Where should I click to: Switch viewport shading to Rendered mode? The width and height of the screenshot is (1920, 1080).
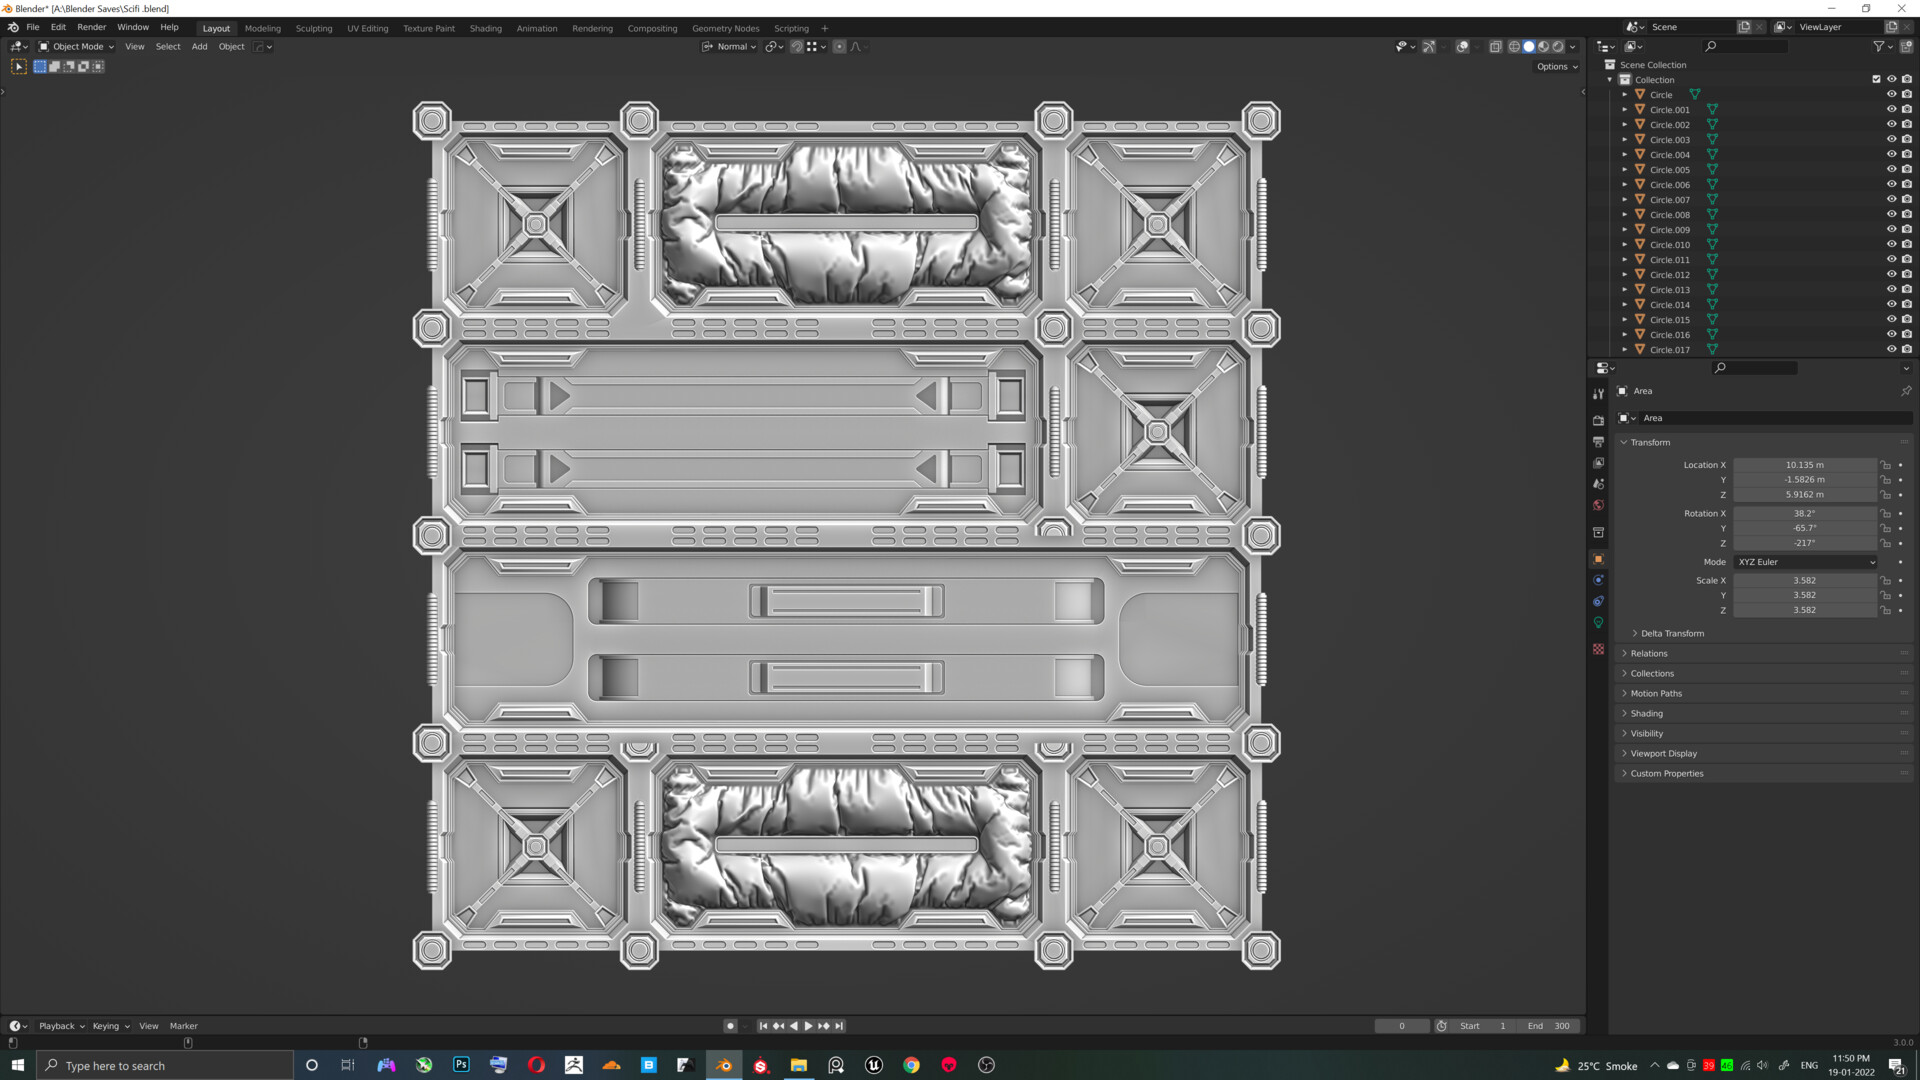1558,46
